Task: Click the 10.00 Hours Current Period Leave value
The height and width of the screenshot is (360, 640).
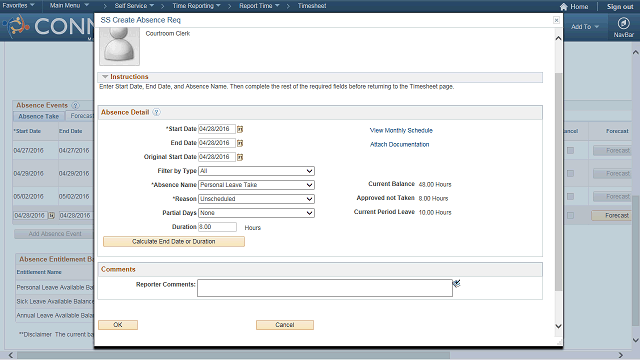Action: click(x=435, y=212)
